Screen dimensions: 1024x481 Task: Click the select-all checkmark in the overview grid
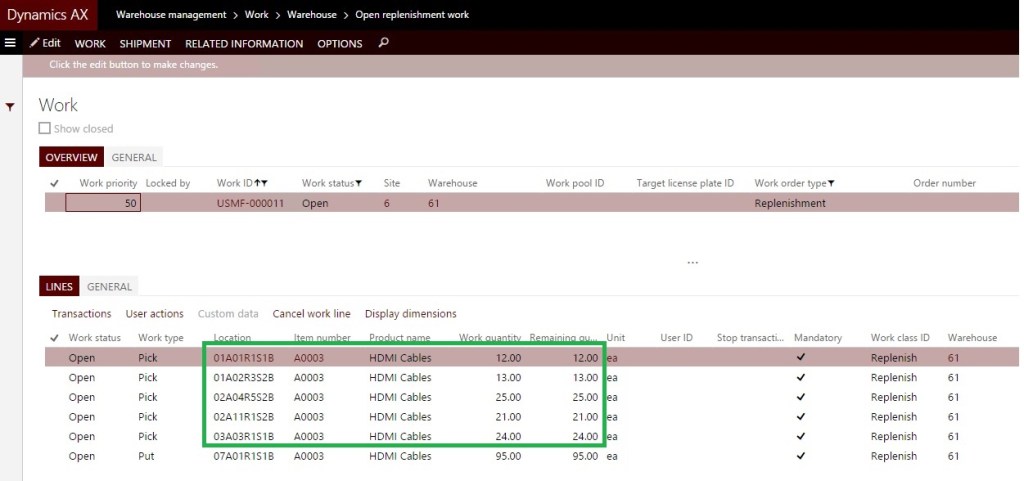coord(54,183)
